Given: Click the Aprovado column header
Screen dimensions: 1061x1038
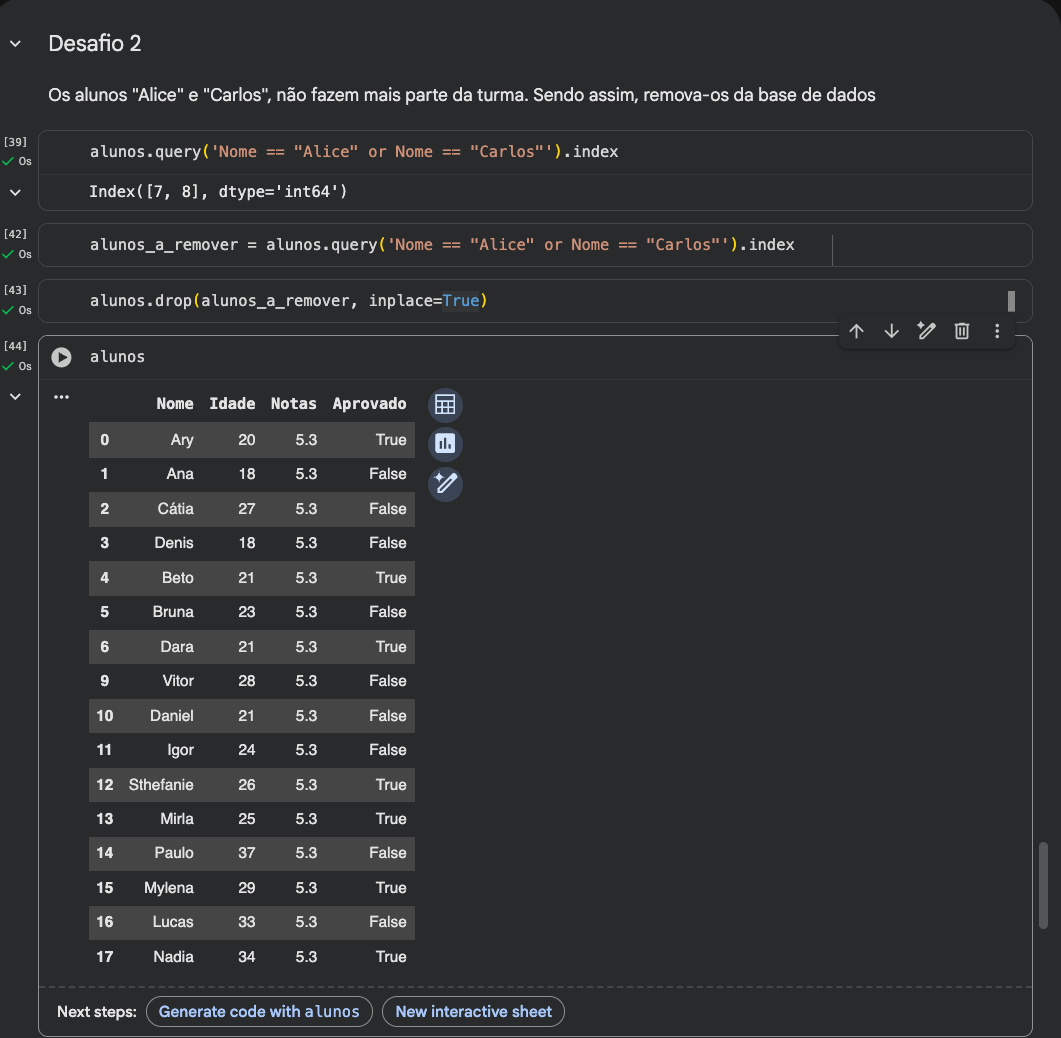Looking at the screenshot, I should [369, 404].
